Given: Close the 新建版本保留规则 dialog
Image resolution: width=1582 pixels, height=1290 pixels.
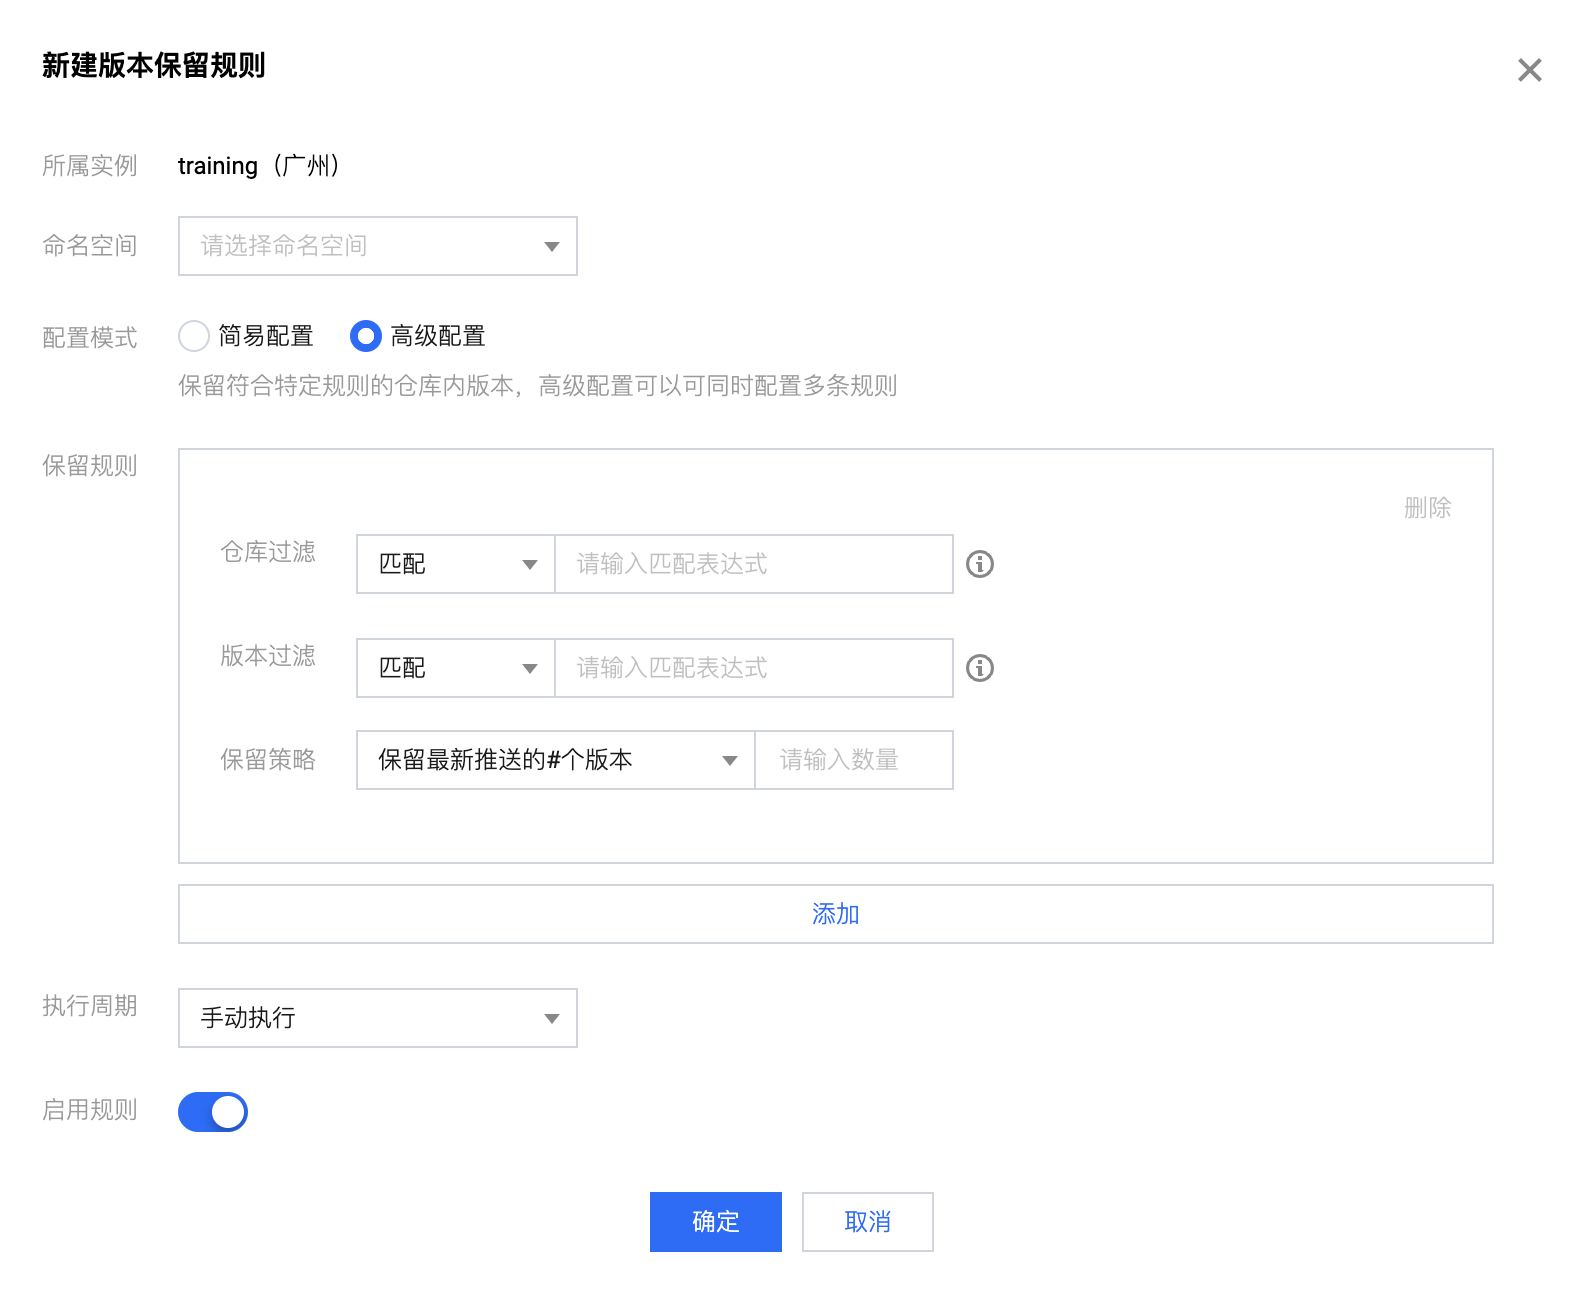Looking at the screenshot, I should click(1529, 70).
